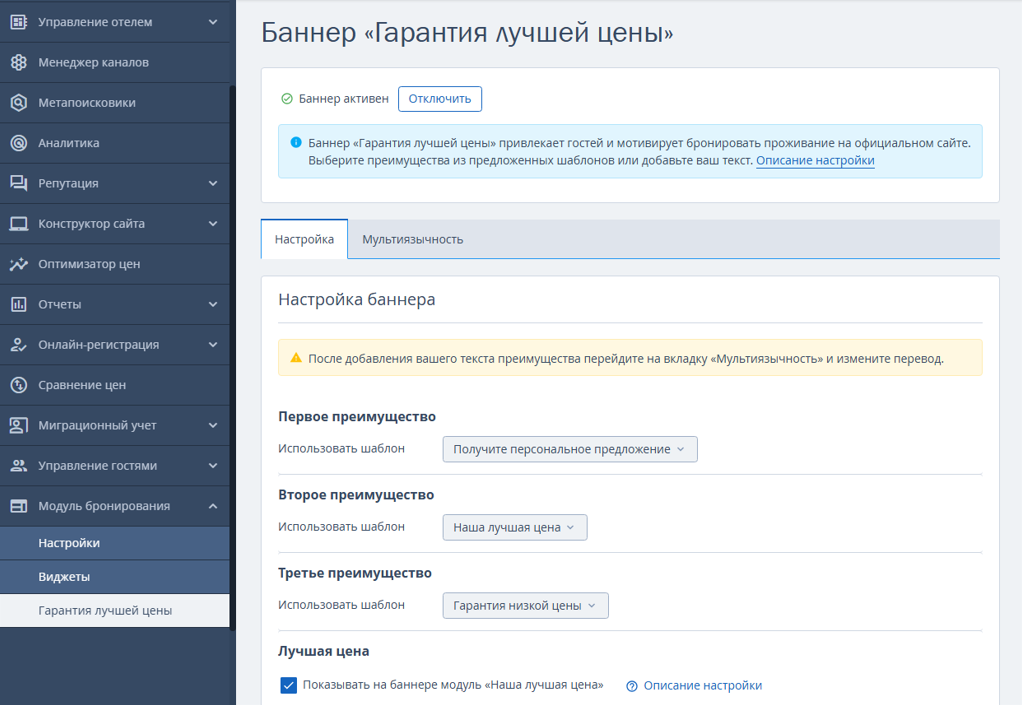Click the Оптимизатор цен chart icon
1022x705 pixels.
[18, 264]
